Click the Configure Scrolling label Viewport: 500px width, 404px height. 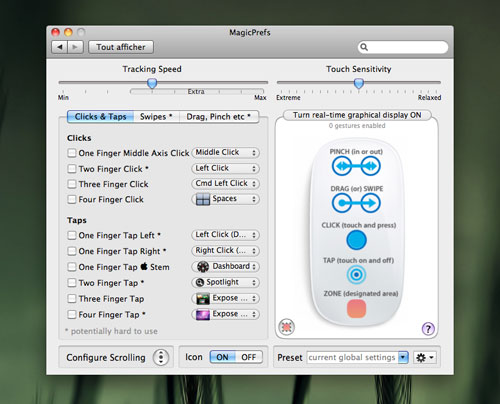106,358
